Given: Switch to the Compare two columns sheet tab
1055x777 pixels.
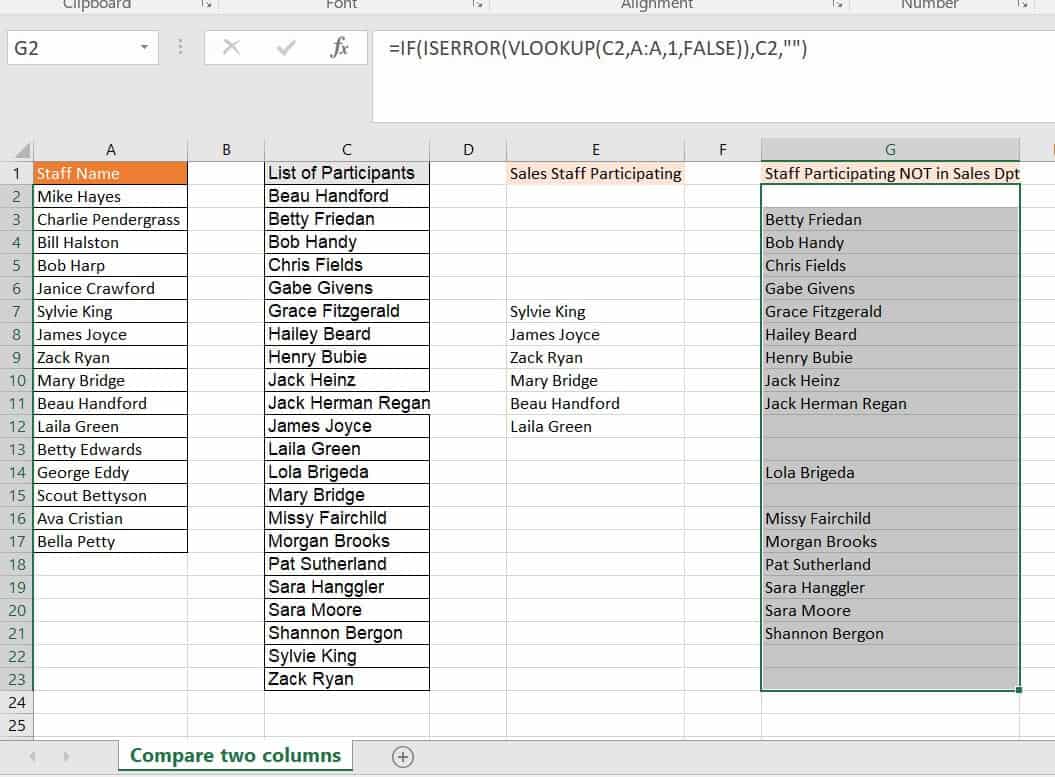Looking at the screenshot, I should click(235, 756).
